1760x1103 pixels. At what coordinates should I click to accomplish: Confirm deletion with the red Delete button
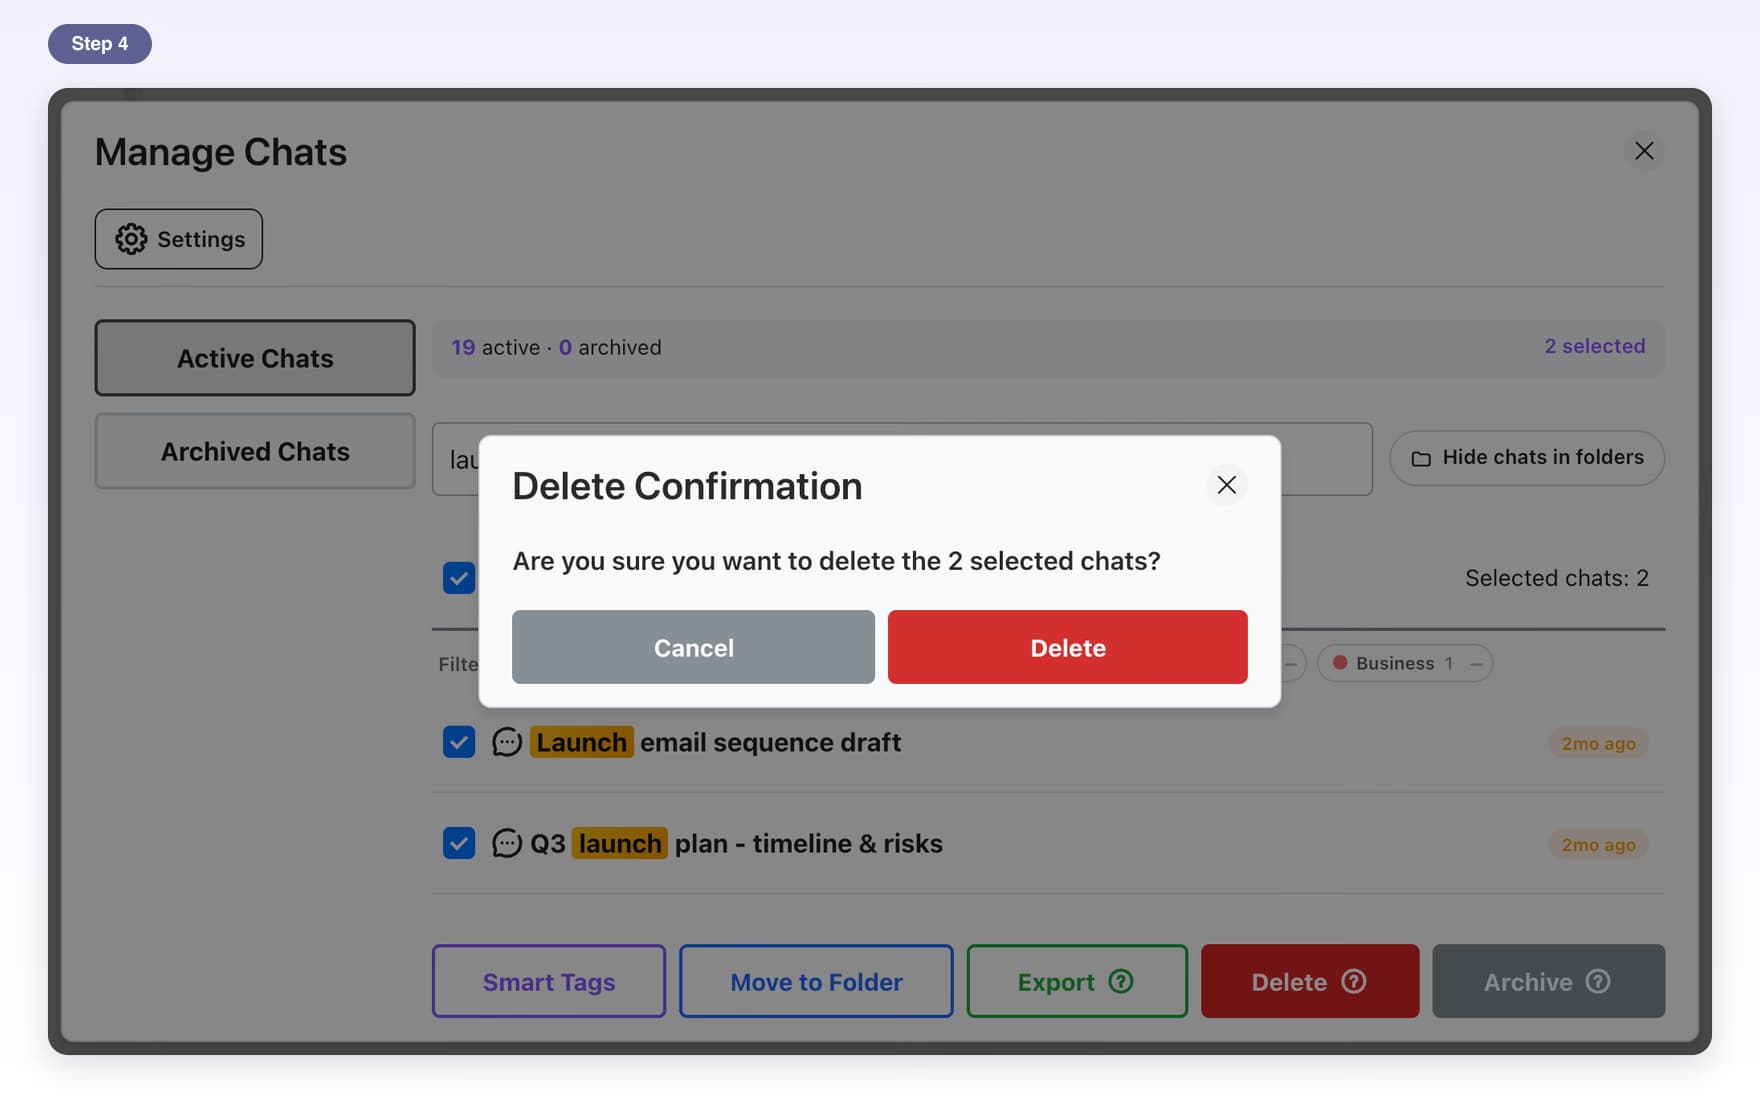[1067, 647]
